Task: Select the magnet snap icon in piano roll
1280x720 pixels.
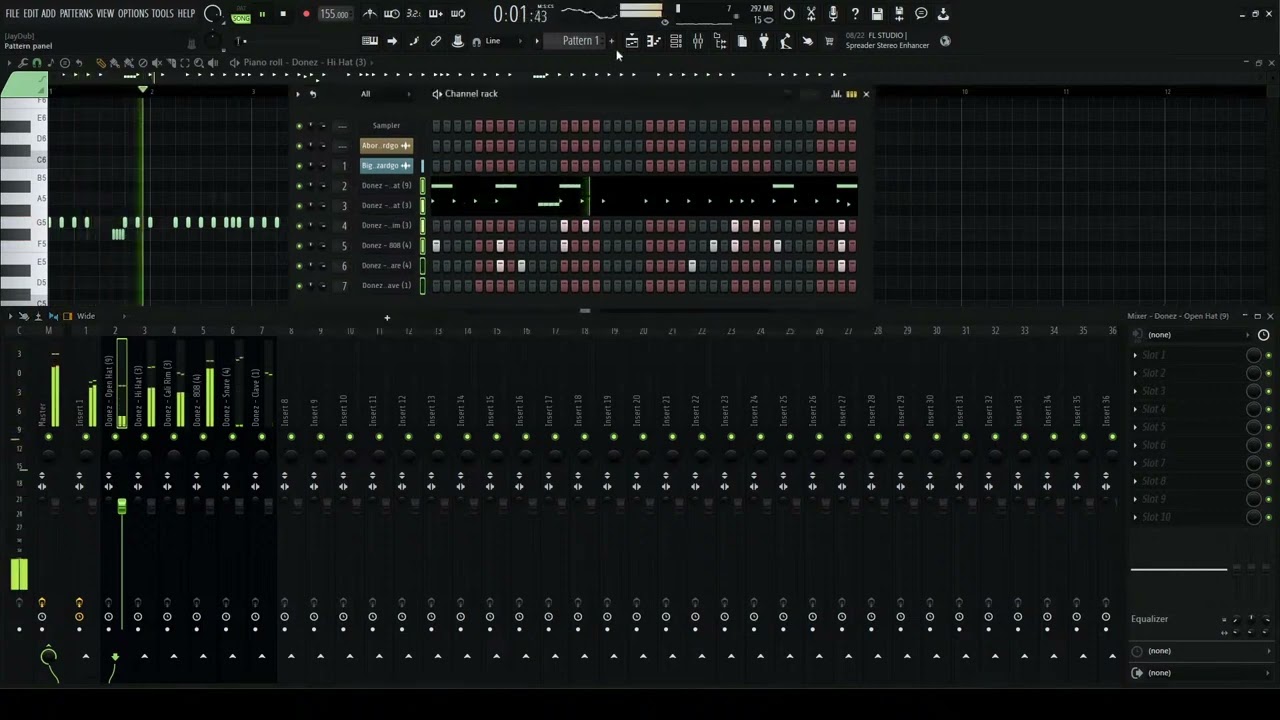Action: pos(37,63)
